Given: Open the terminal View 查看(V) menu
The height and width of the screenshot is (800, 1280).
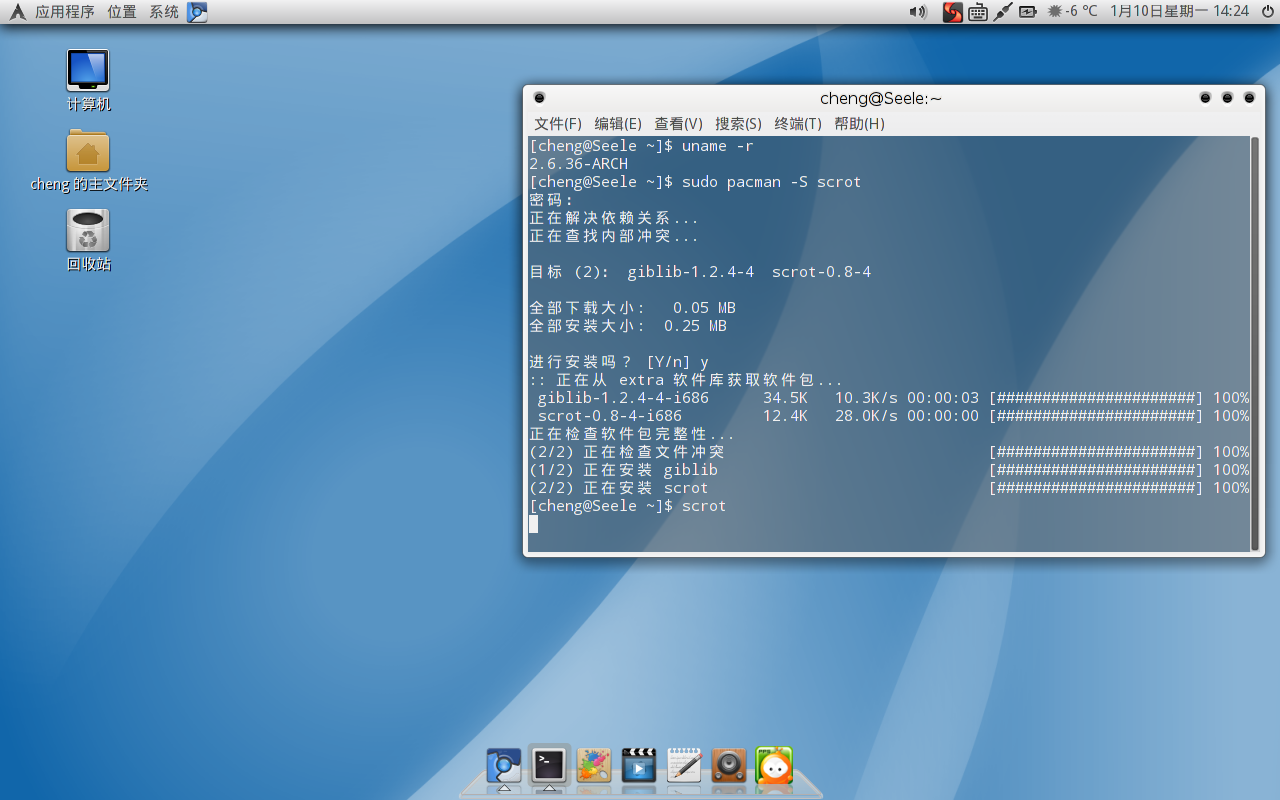Looking at the screenshot, I should pos(678,124).
